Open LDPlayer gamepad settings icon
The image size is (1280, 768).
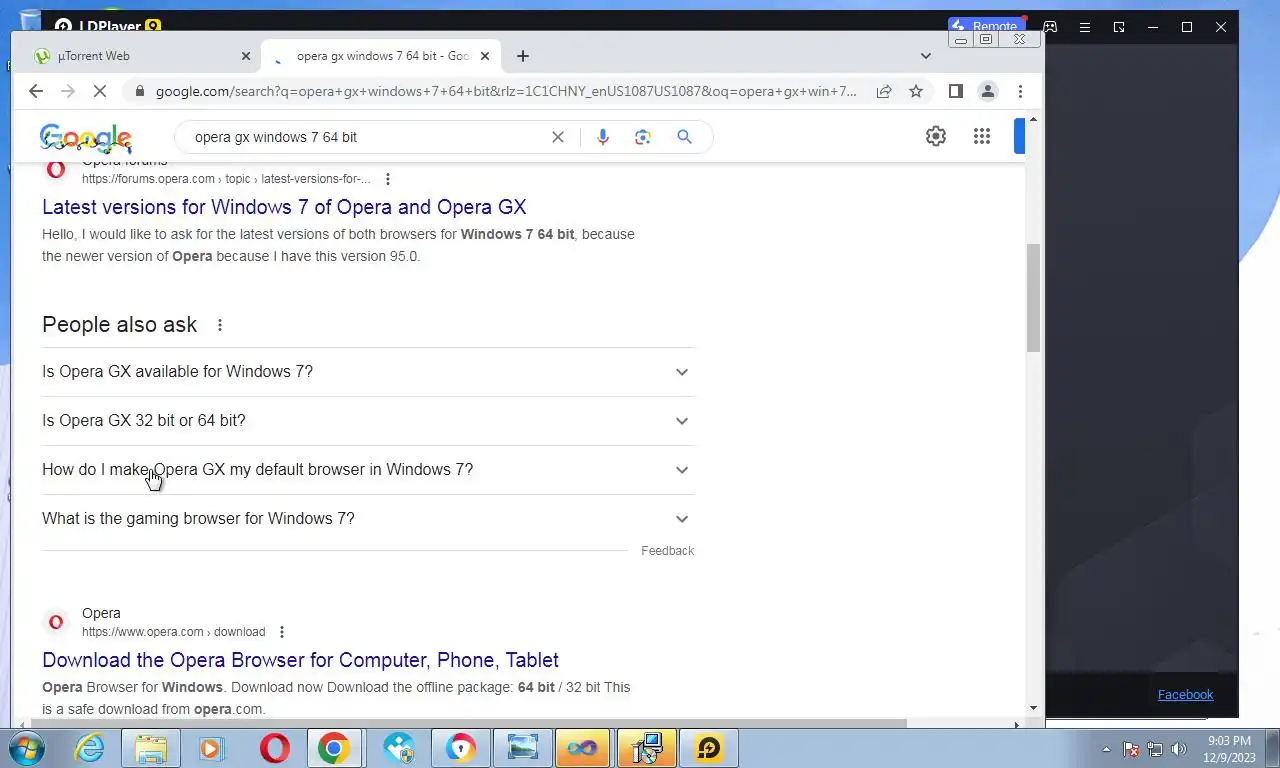click(x=1050, y=27)
